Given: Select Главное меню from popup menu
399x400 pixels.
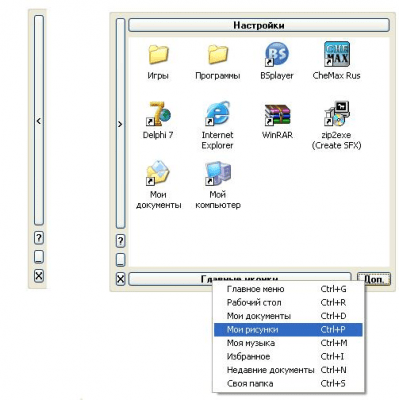Looking at the screenshot, I should (288, 289).
